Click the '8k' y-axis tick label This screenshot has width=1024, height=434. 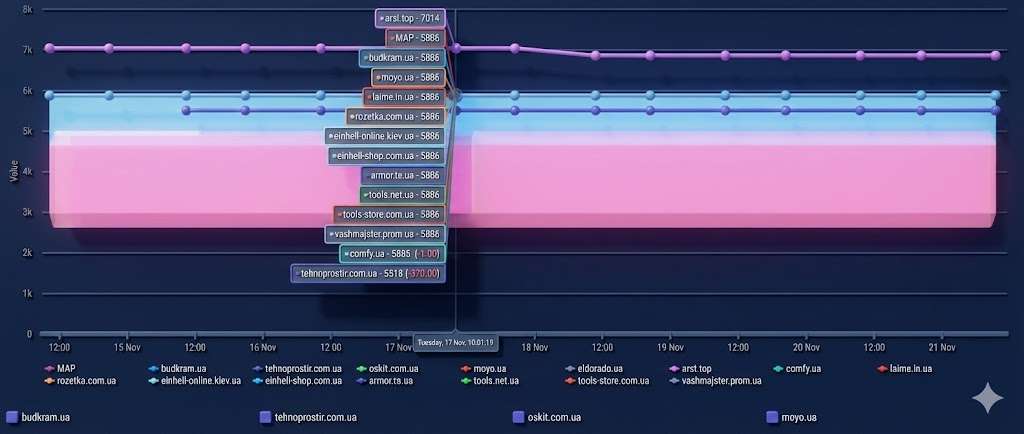[x=27, y=9]
